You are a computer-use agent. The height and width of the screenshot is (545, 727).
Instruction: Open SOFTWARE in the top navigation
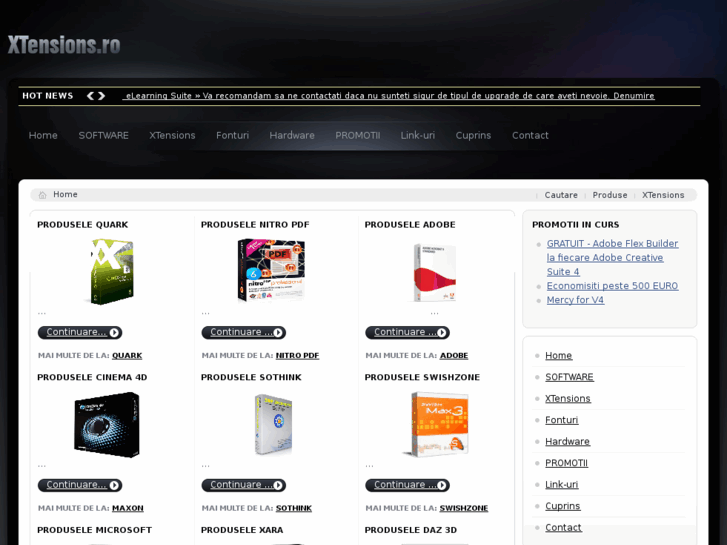point(103,135)
